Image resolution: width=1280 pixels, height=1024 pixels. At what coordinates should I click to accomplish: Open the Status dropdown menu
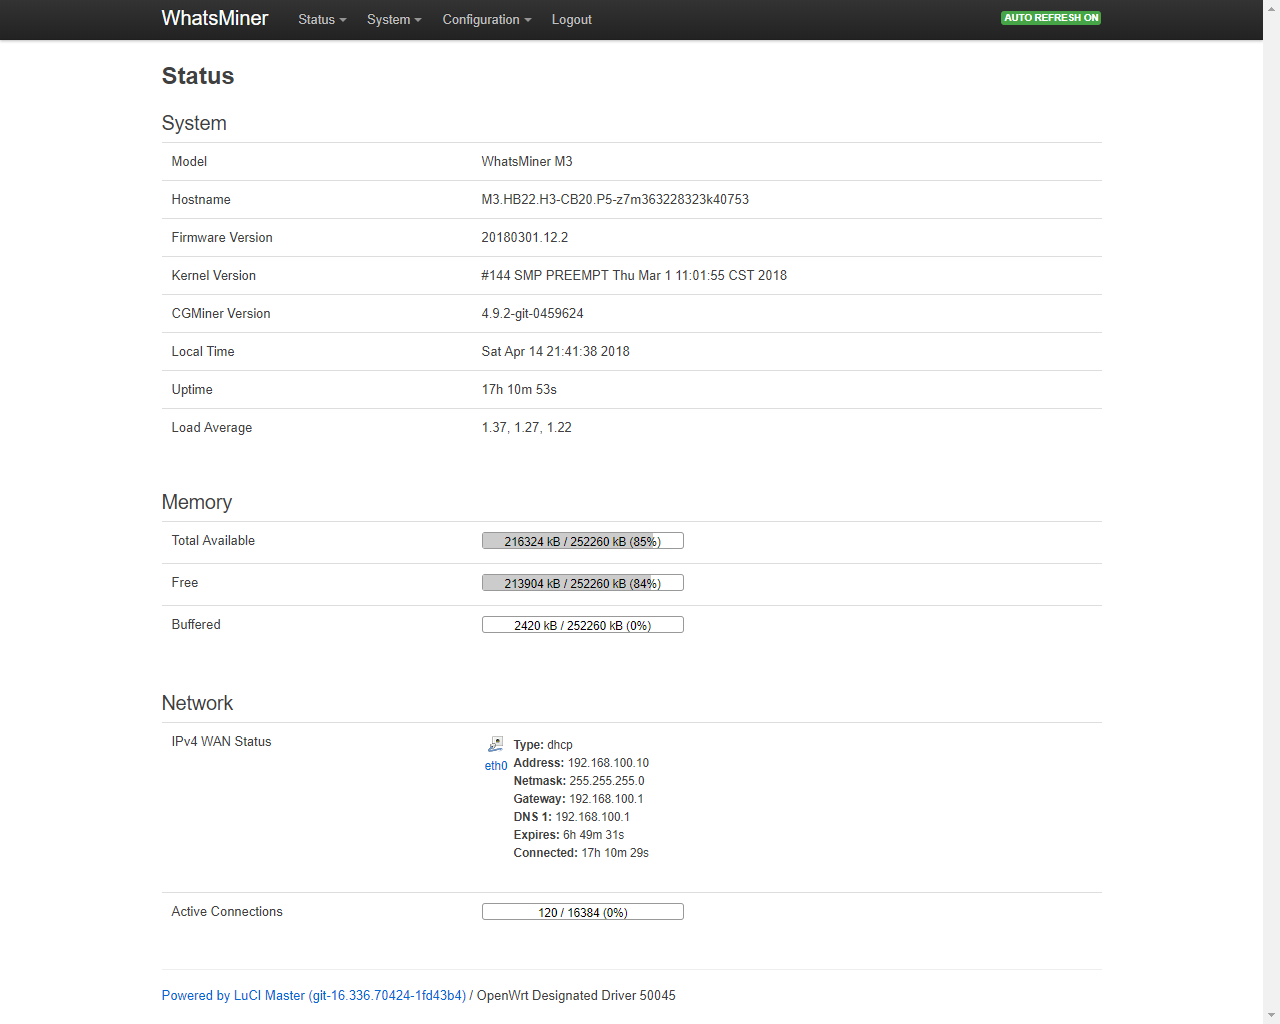pos(322,20)
